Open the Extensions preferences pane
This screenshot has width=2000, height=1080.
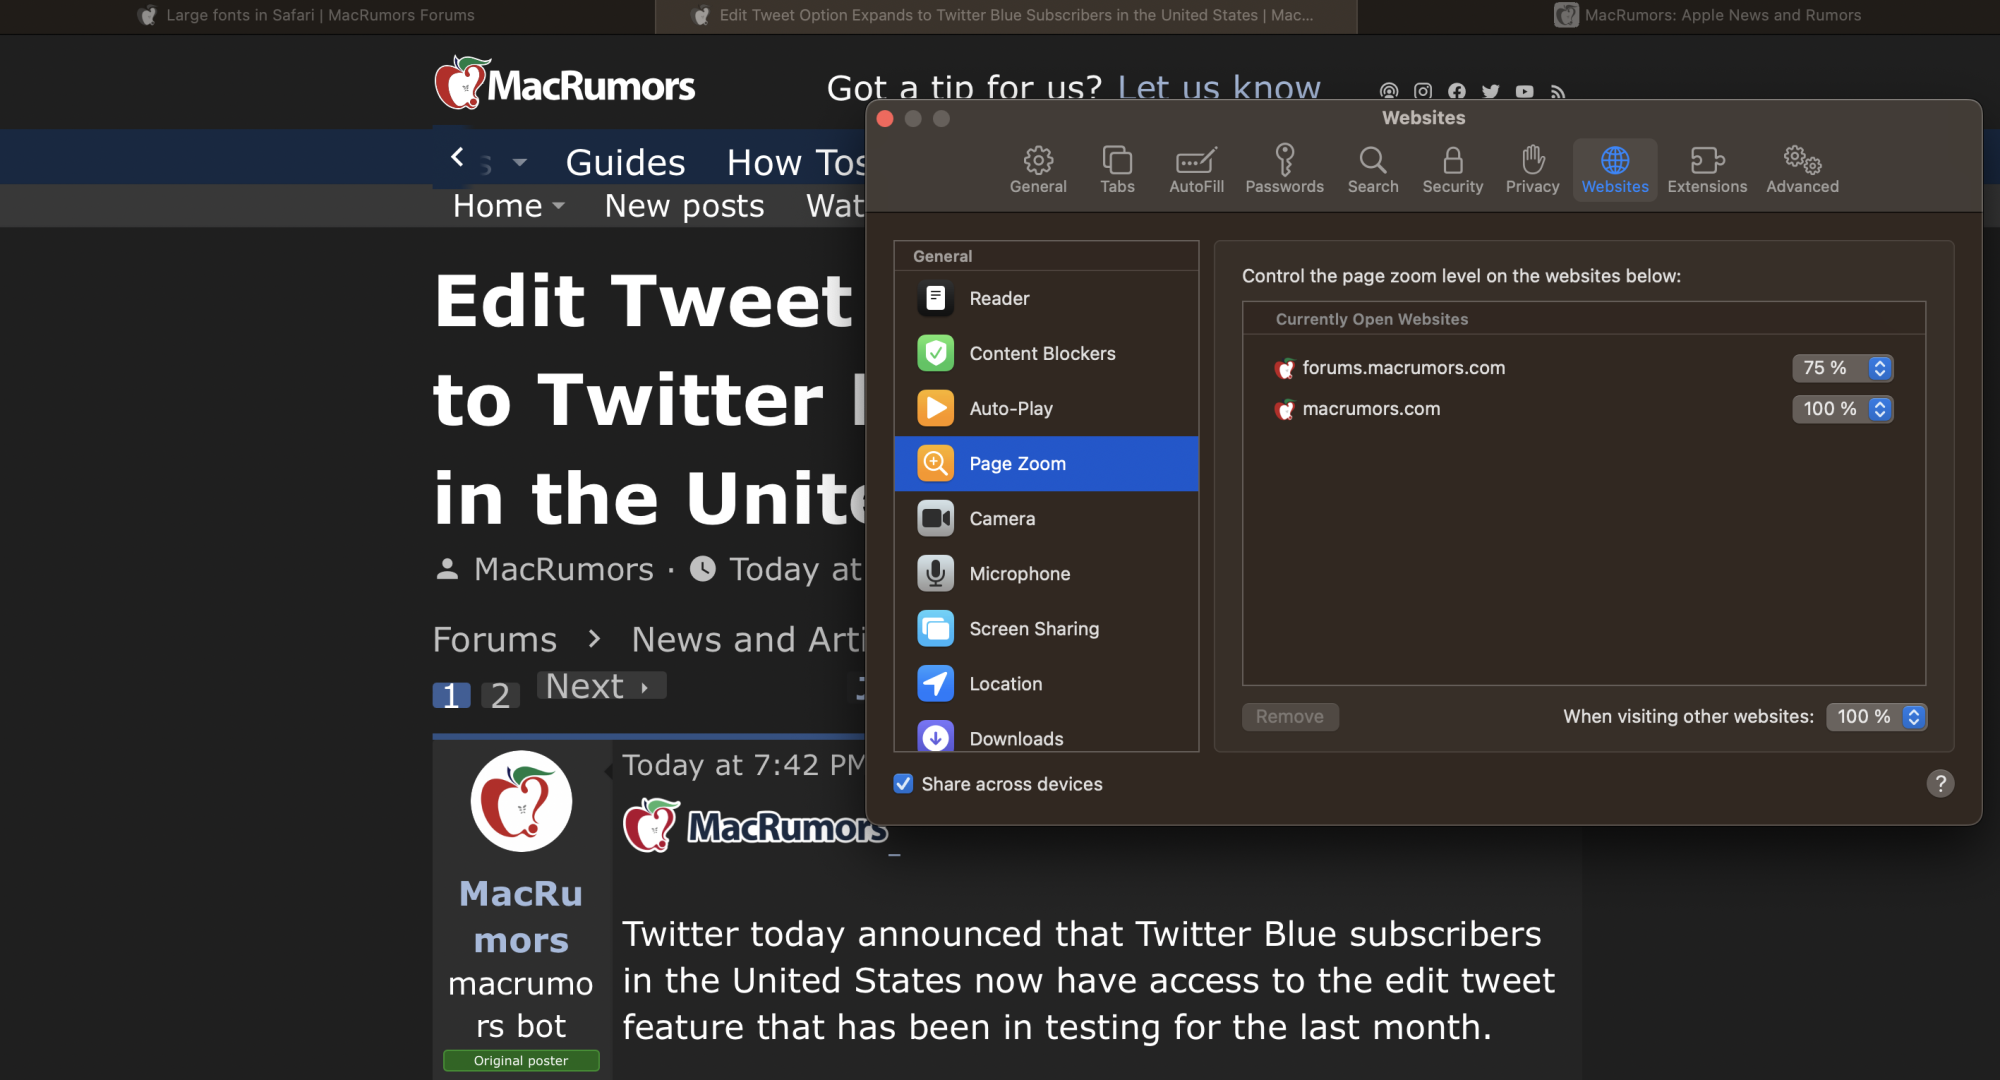[x=1706, y=169]
